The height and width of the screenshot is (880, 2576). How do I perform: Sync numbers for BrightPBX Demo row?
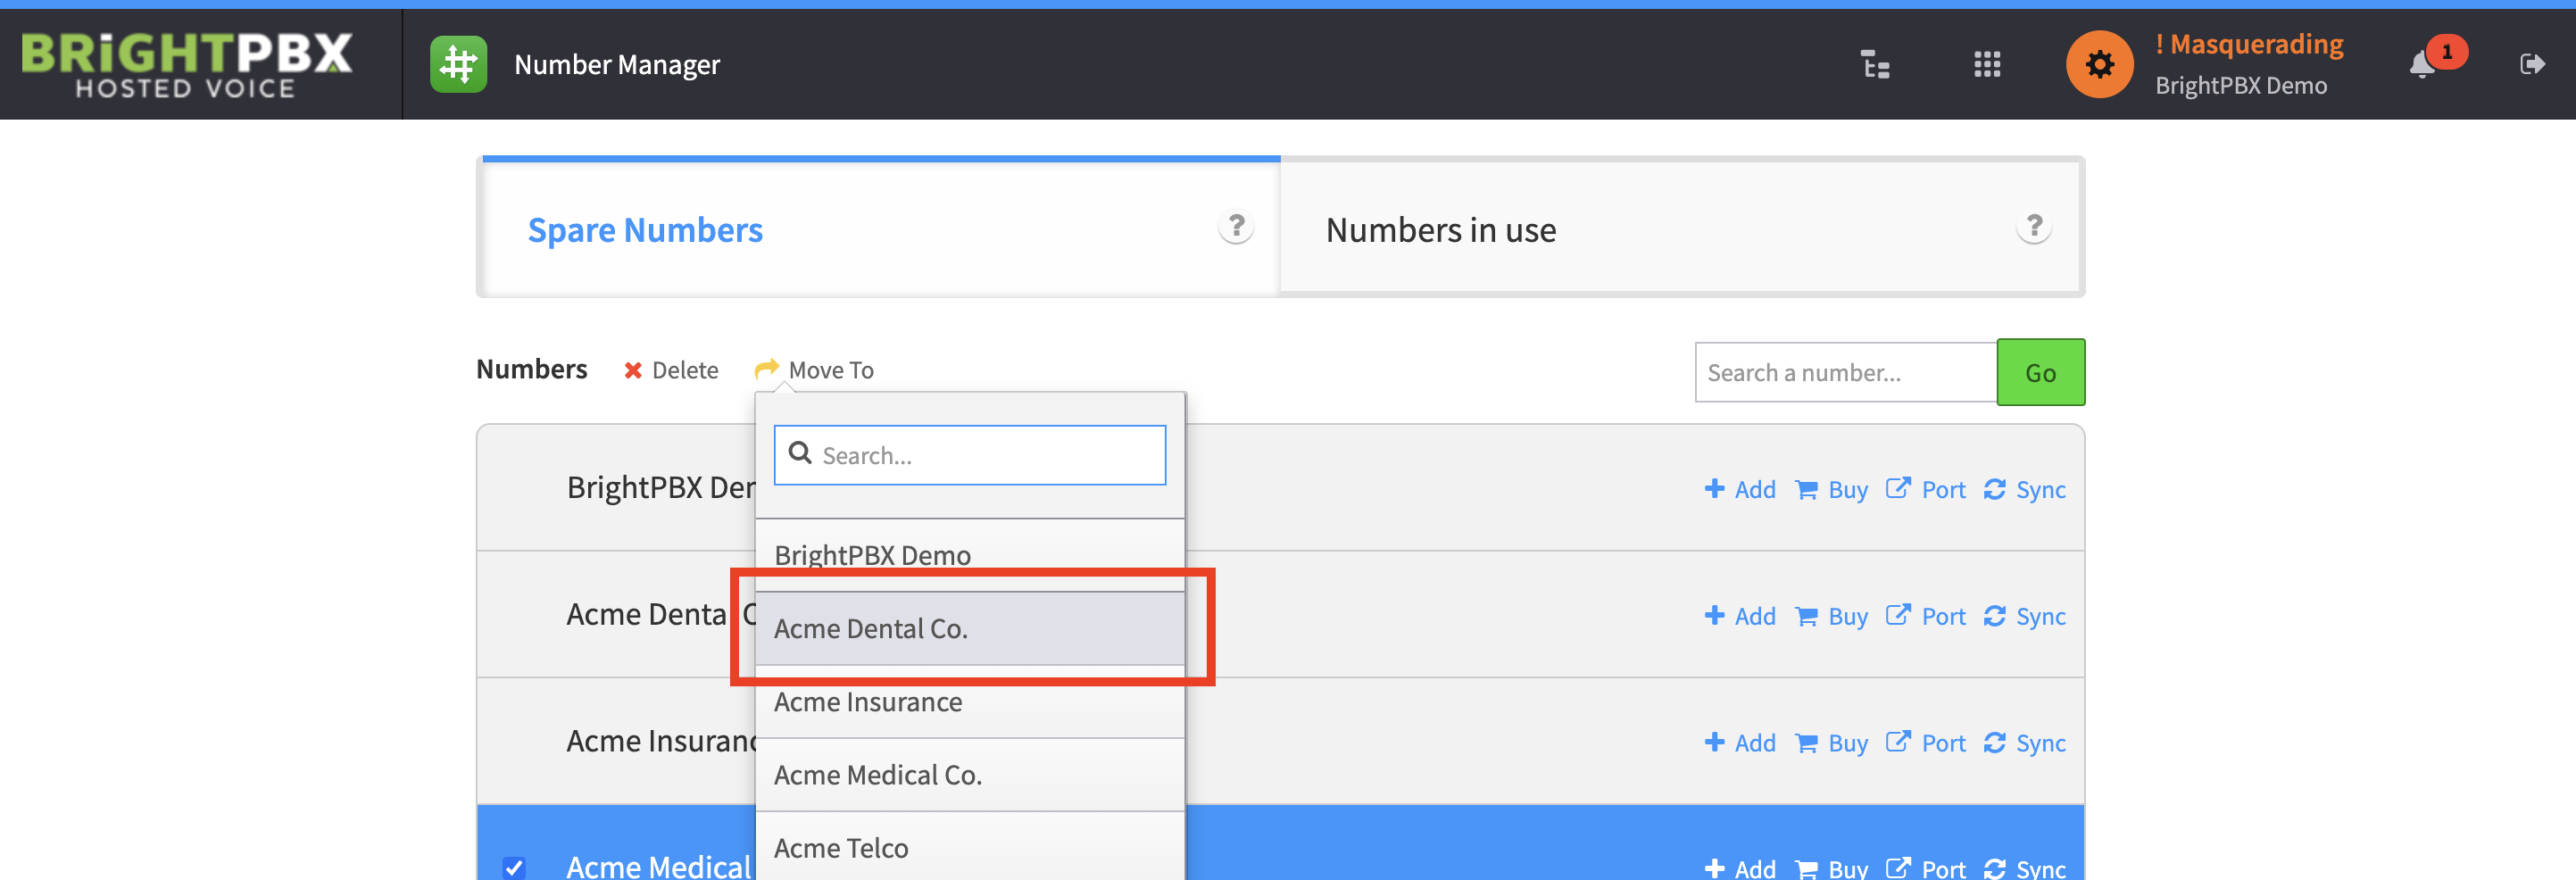pyautogui.click(x=2025, y=490)
